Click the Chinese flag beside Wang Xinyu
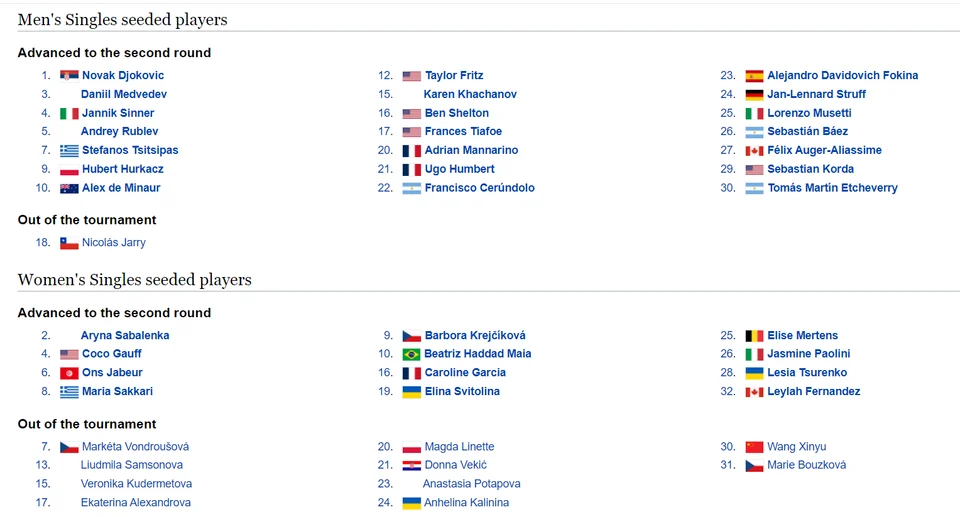 pos(754,448)
